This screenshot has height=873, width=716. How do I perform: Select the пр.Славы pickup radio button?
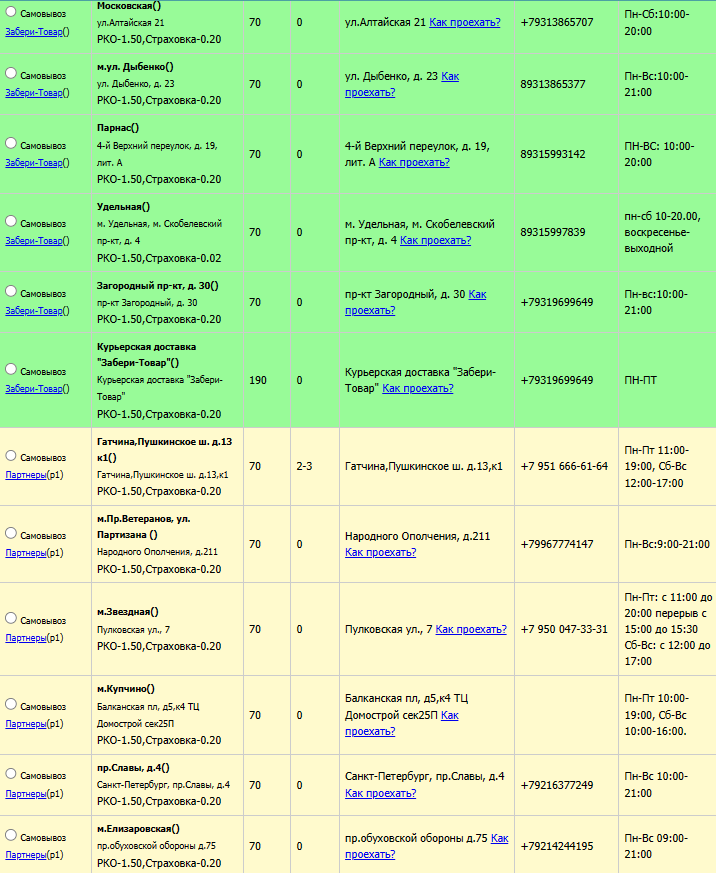pyautogui.click(x=11, y=773)
